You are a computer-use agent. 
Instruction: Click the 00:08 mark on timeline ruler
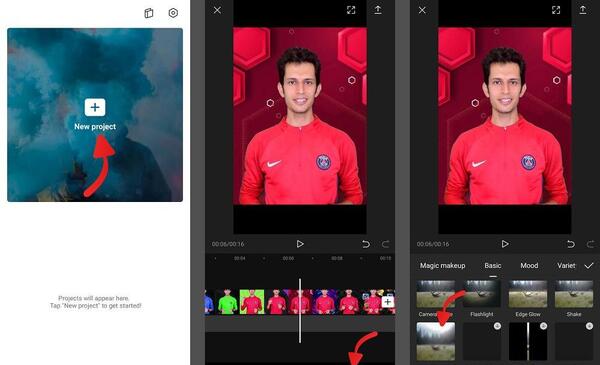pos(337,258)
